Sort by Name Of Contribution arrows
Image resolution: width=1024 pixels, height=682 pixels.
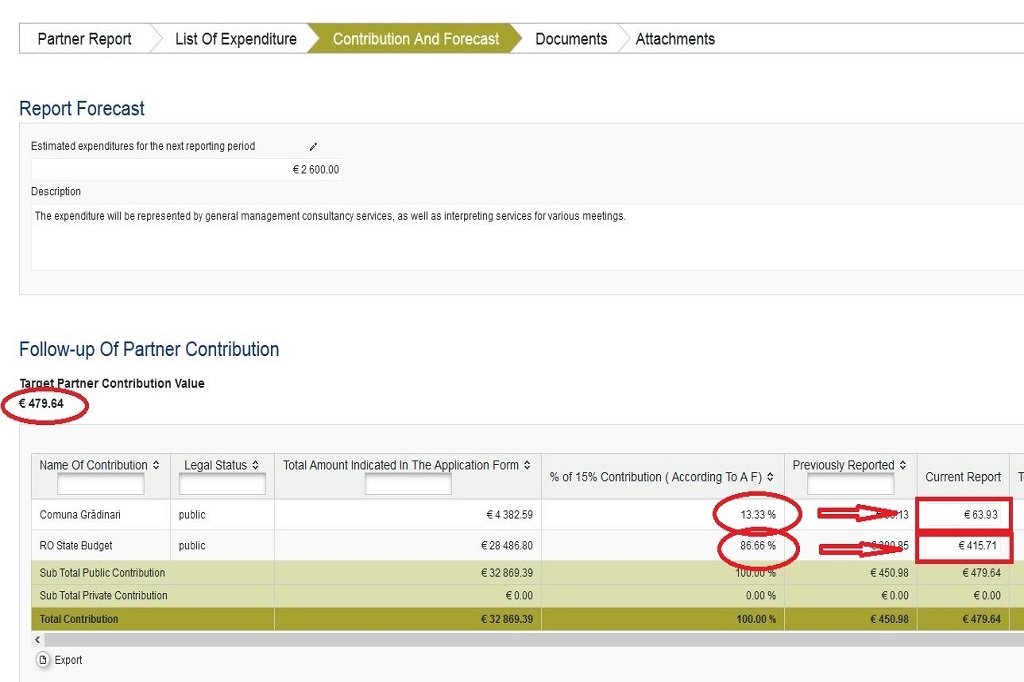pos(156,465)
